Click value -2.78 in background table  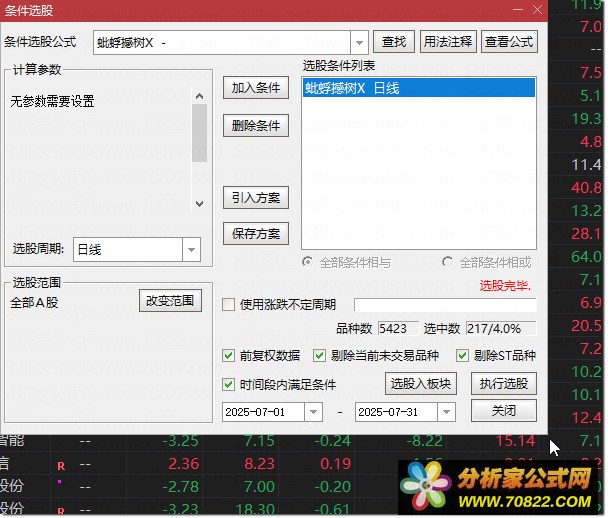coord(180,487)
